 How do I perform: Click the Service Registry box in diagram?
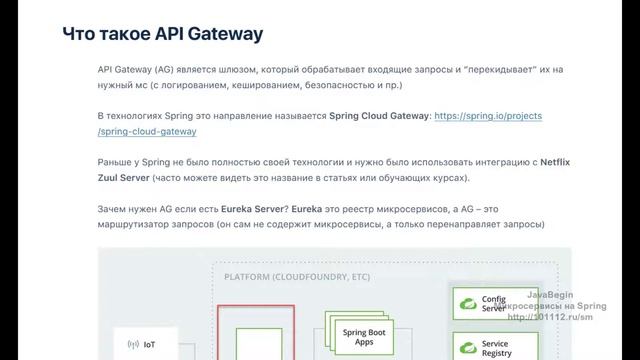(496, 347)
